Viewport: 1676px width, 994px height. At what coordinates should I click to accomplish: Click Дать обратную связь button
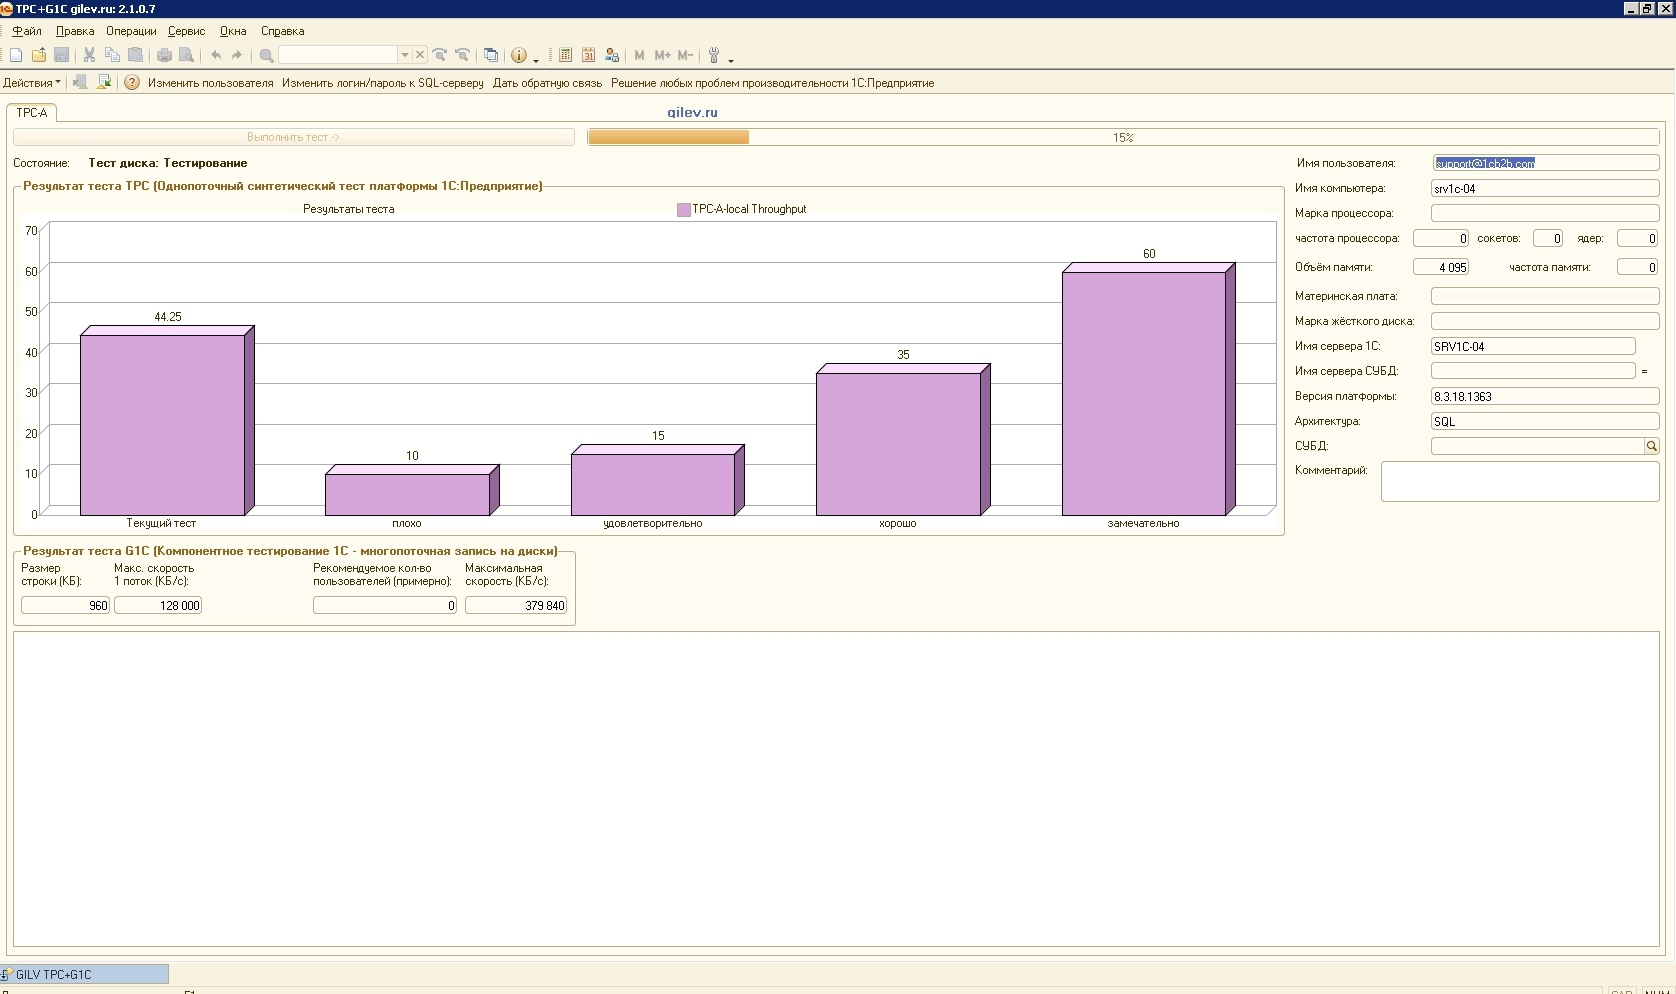coord(547,83)
